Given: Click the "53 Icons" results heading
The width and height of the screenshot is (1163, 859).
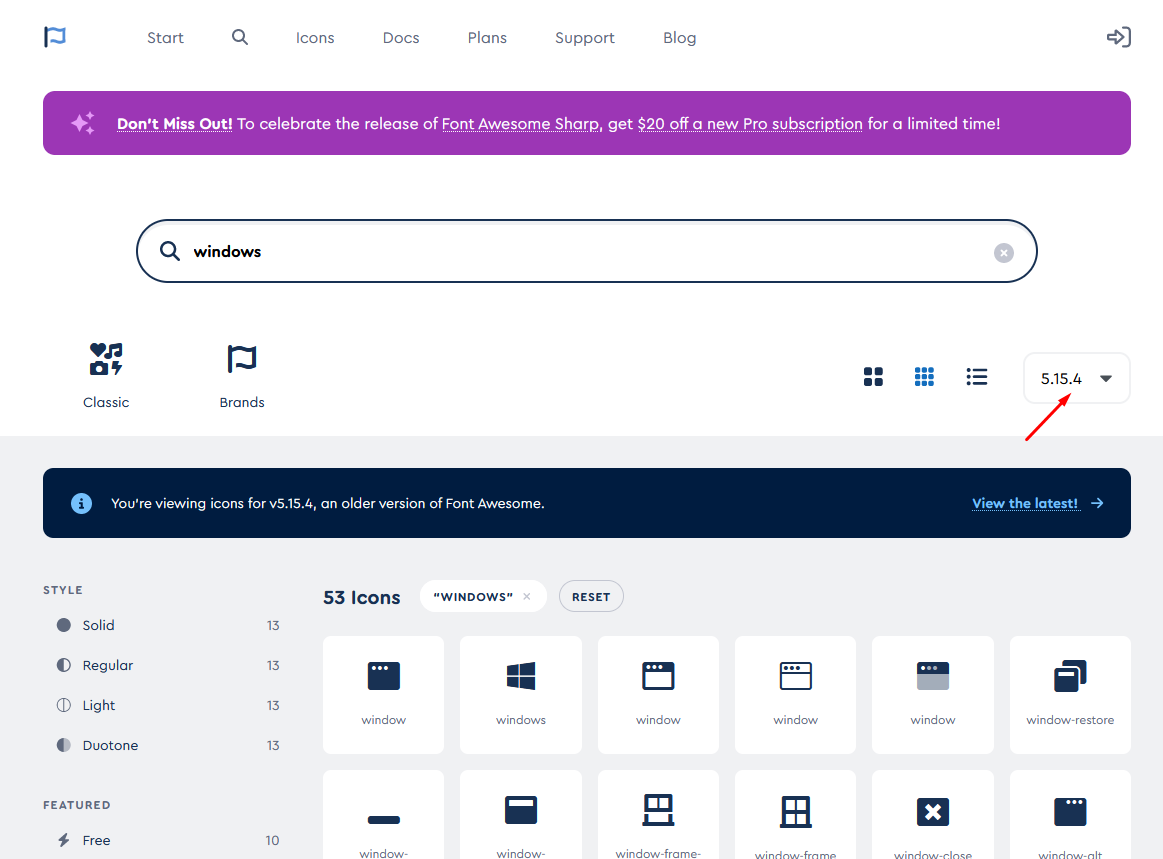Looking at the screenshot, I should coord(362,597).
